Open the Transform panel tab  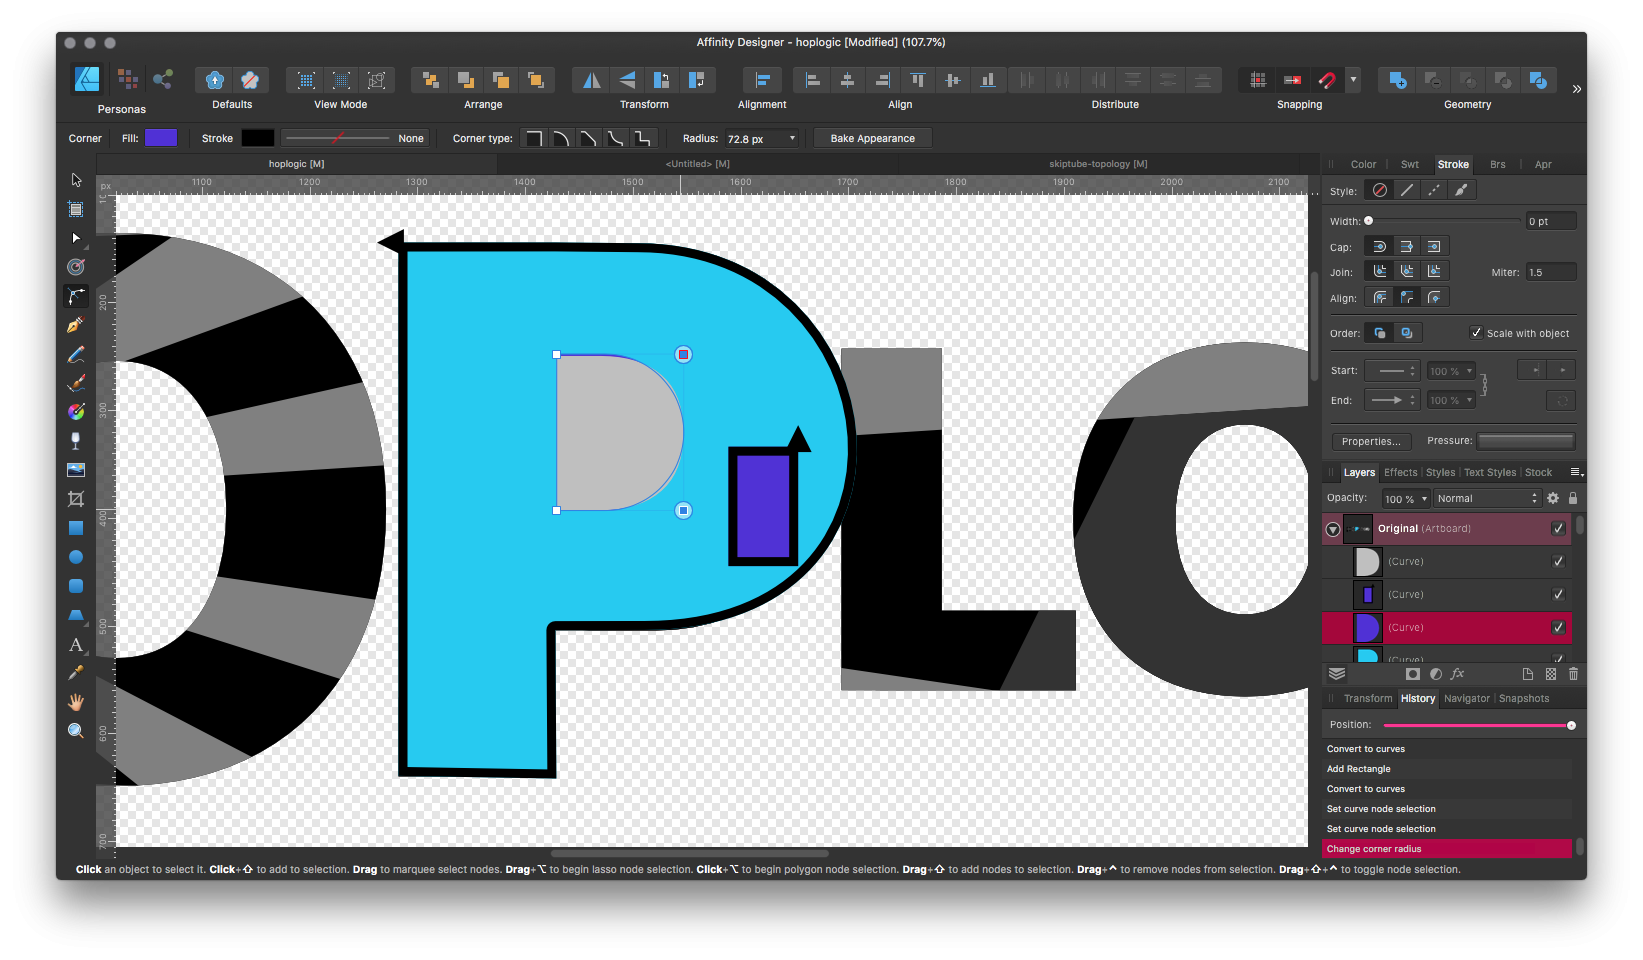1368,698
